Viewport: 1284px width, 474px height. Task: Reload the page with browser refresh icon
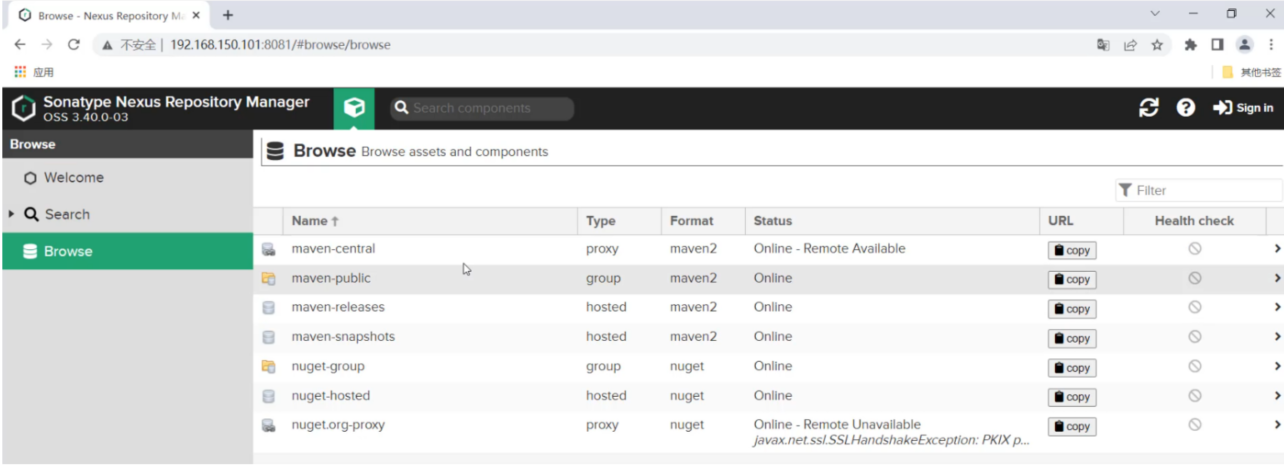click(73, 45)
